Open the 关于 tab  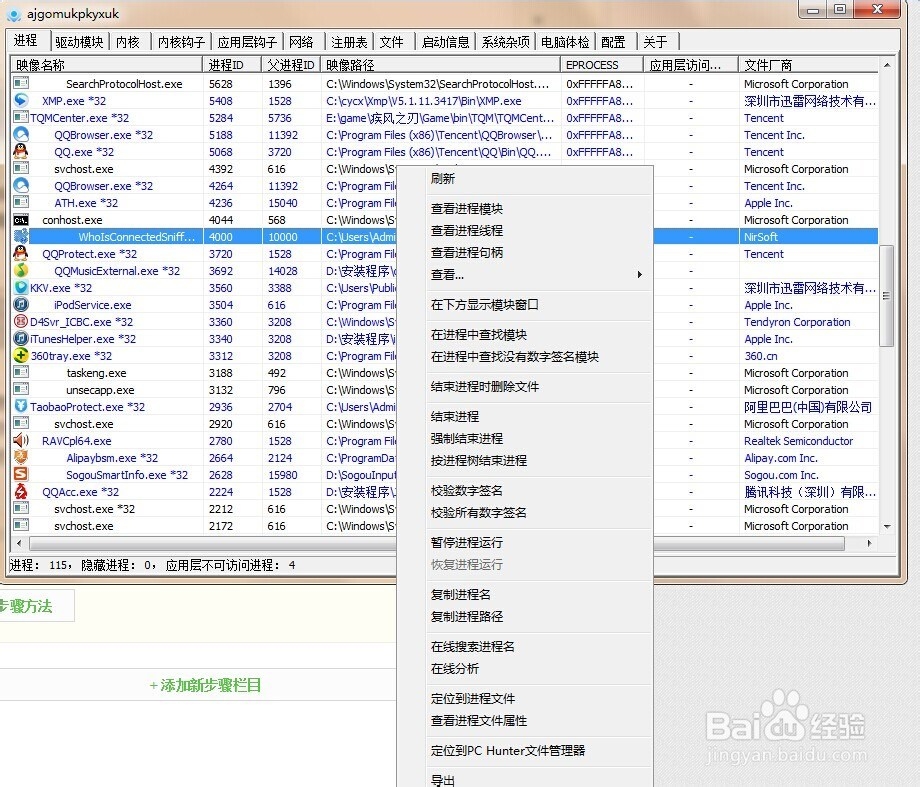[655, 42]
